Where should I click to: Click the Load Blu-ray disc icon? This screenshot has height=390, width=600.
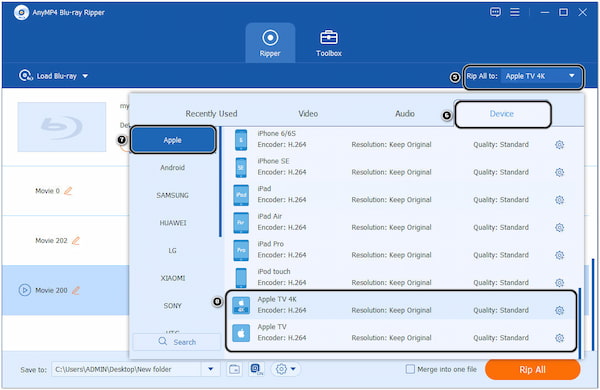25,75
